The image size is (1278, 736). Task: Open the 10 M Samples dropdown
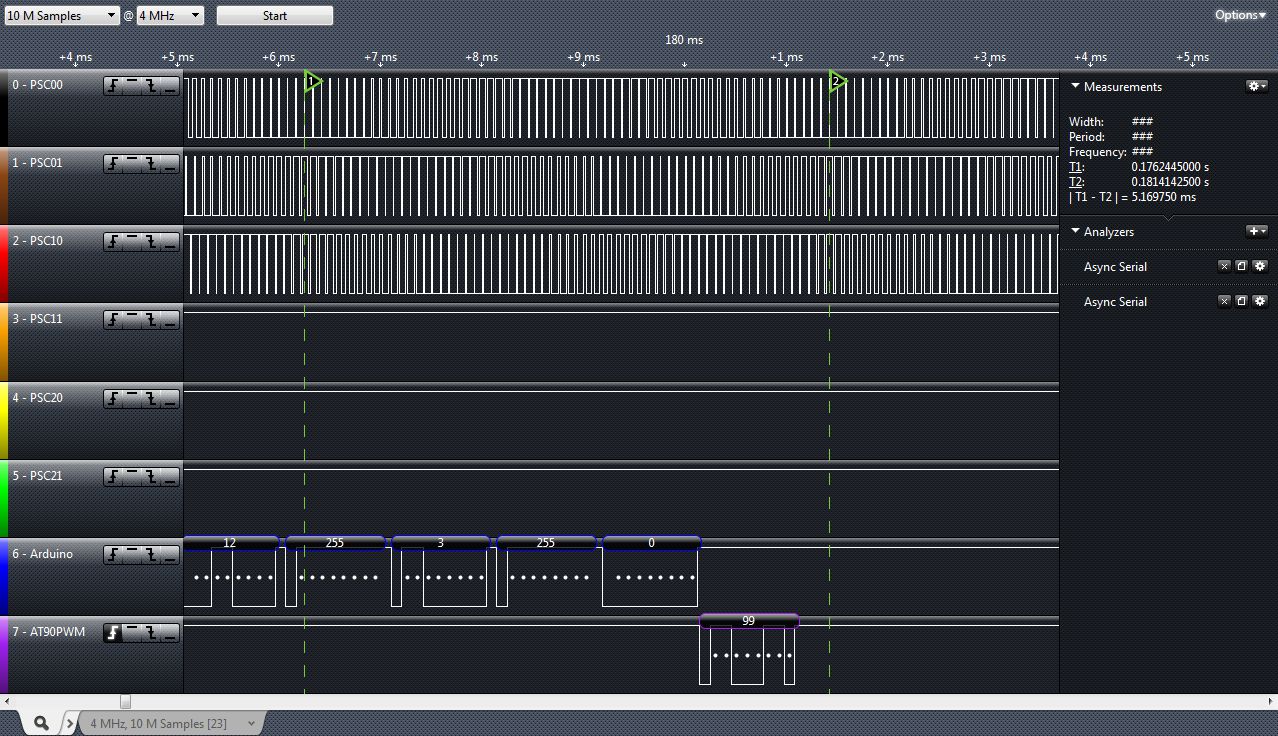tap(61, 16)
